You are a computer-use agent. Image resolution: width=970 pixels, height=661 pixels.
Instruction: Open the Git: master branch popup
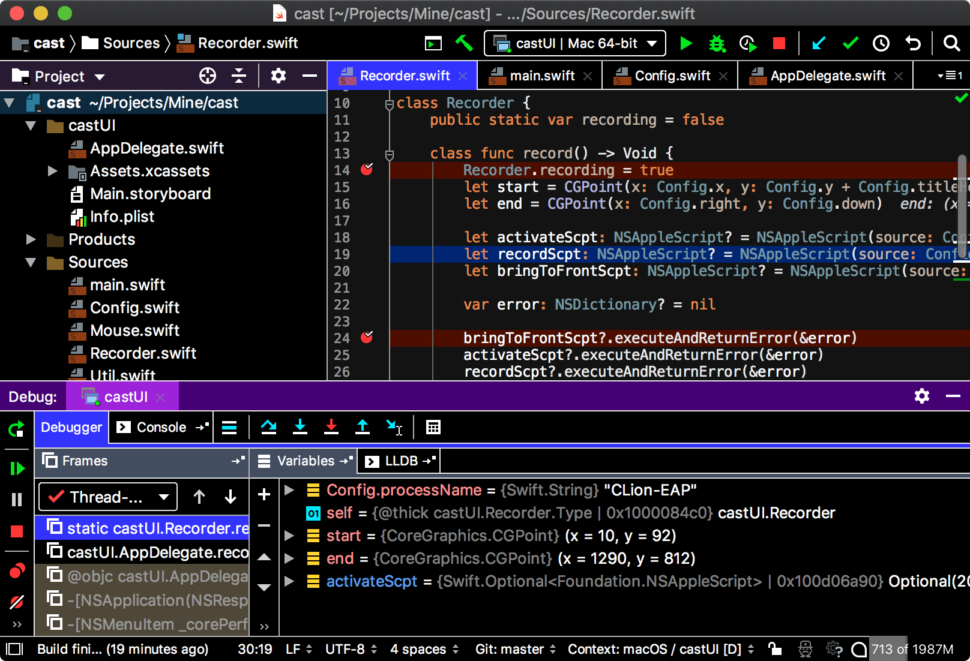(x=512, y=649)
